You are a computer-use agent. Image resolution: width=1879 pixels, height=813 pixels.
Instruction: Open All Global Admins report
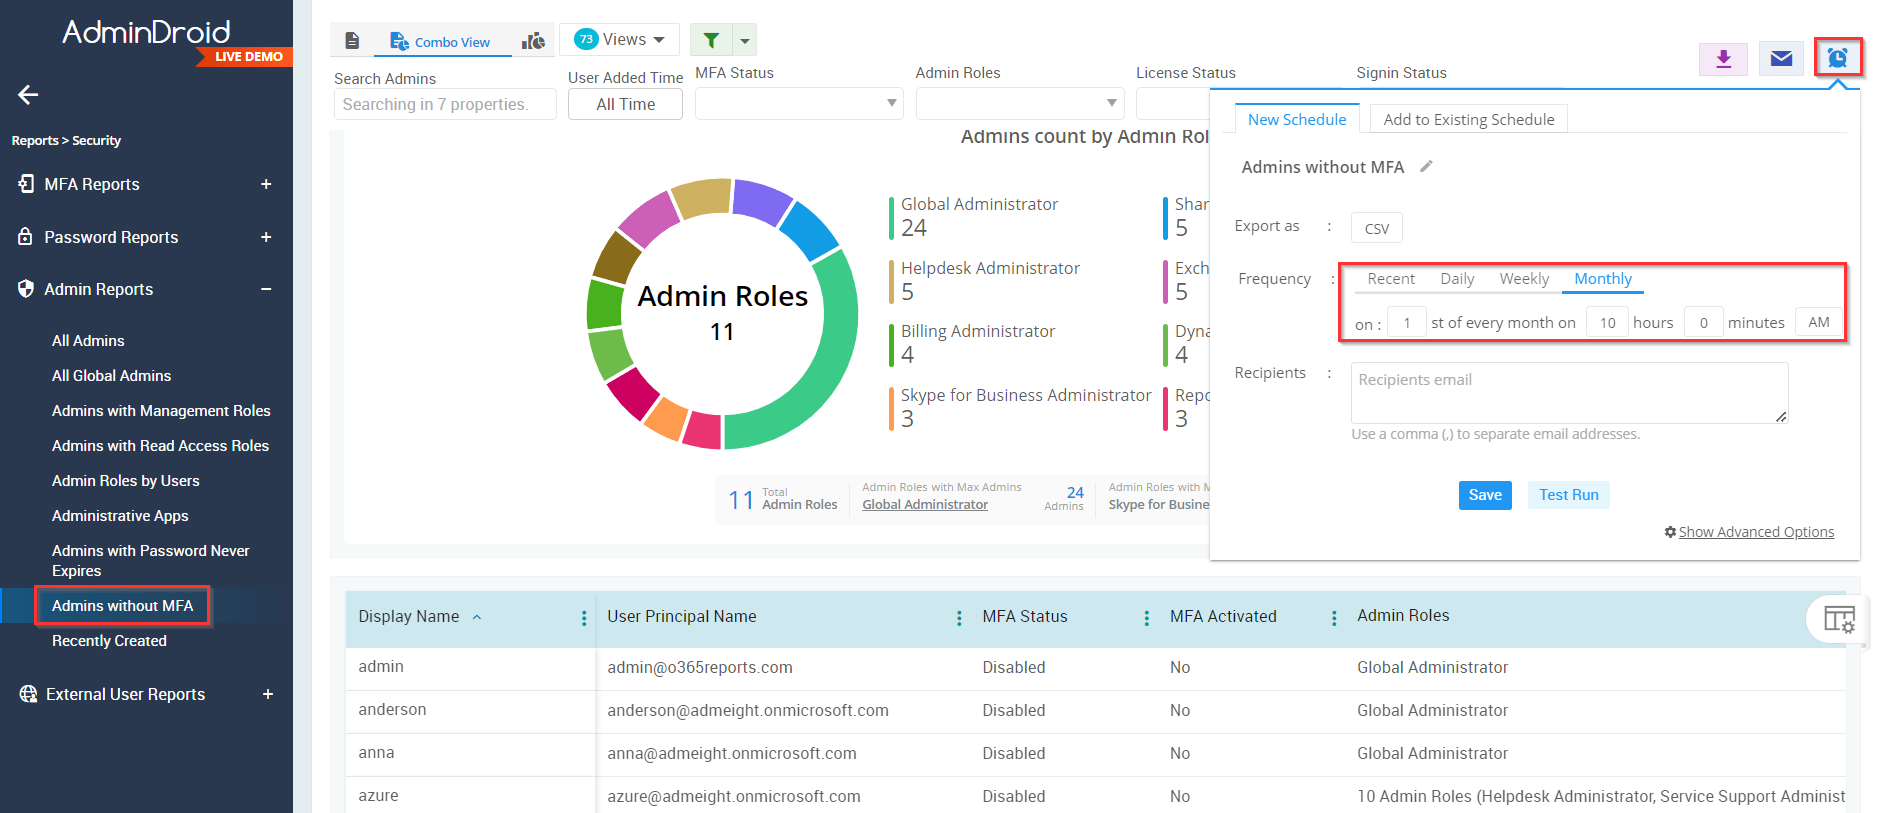tap(111, 376)
